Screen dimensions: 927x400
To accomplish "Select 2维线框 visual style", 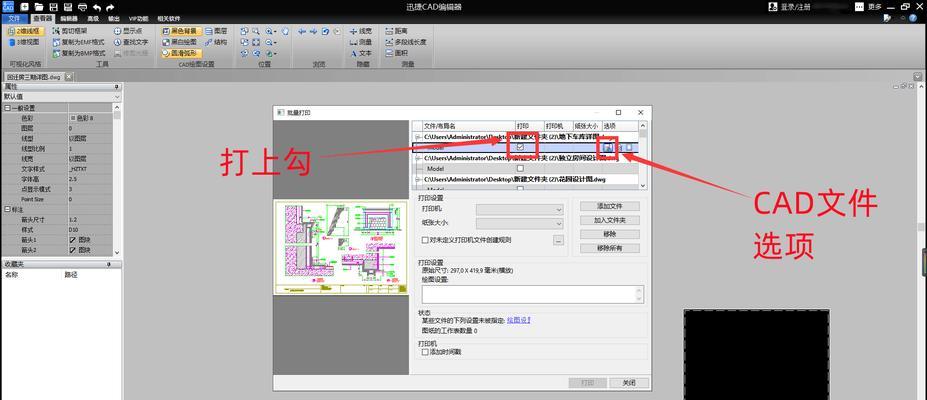I will (25, 31).
